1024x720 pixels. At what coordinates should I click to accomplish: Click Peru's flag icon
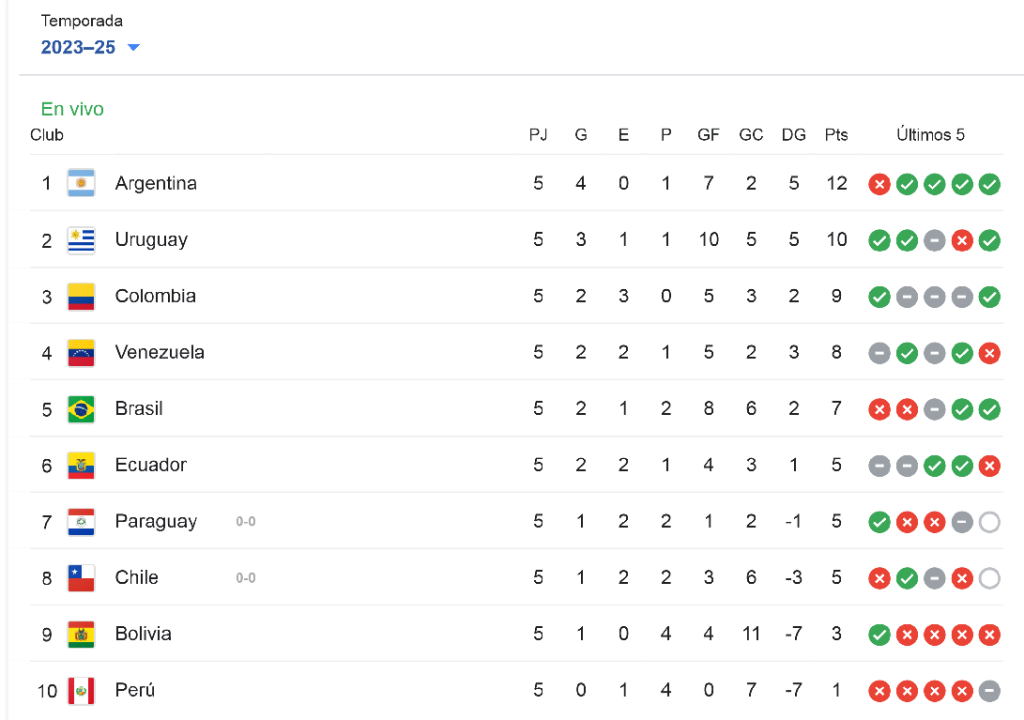click(81, 690)
